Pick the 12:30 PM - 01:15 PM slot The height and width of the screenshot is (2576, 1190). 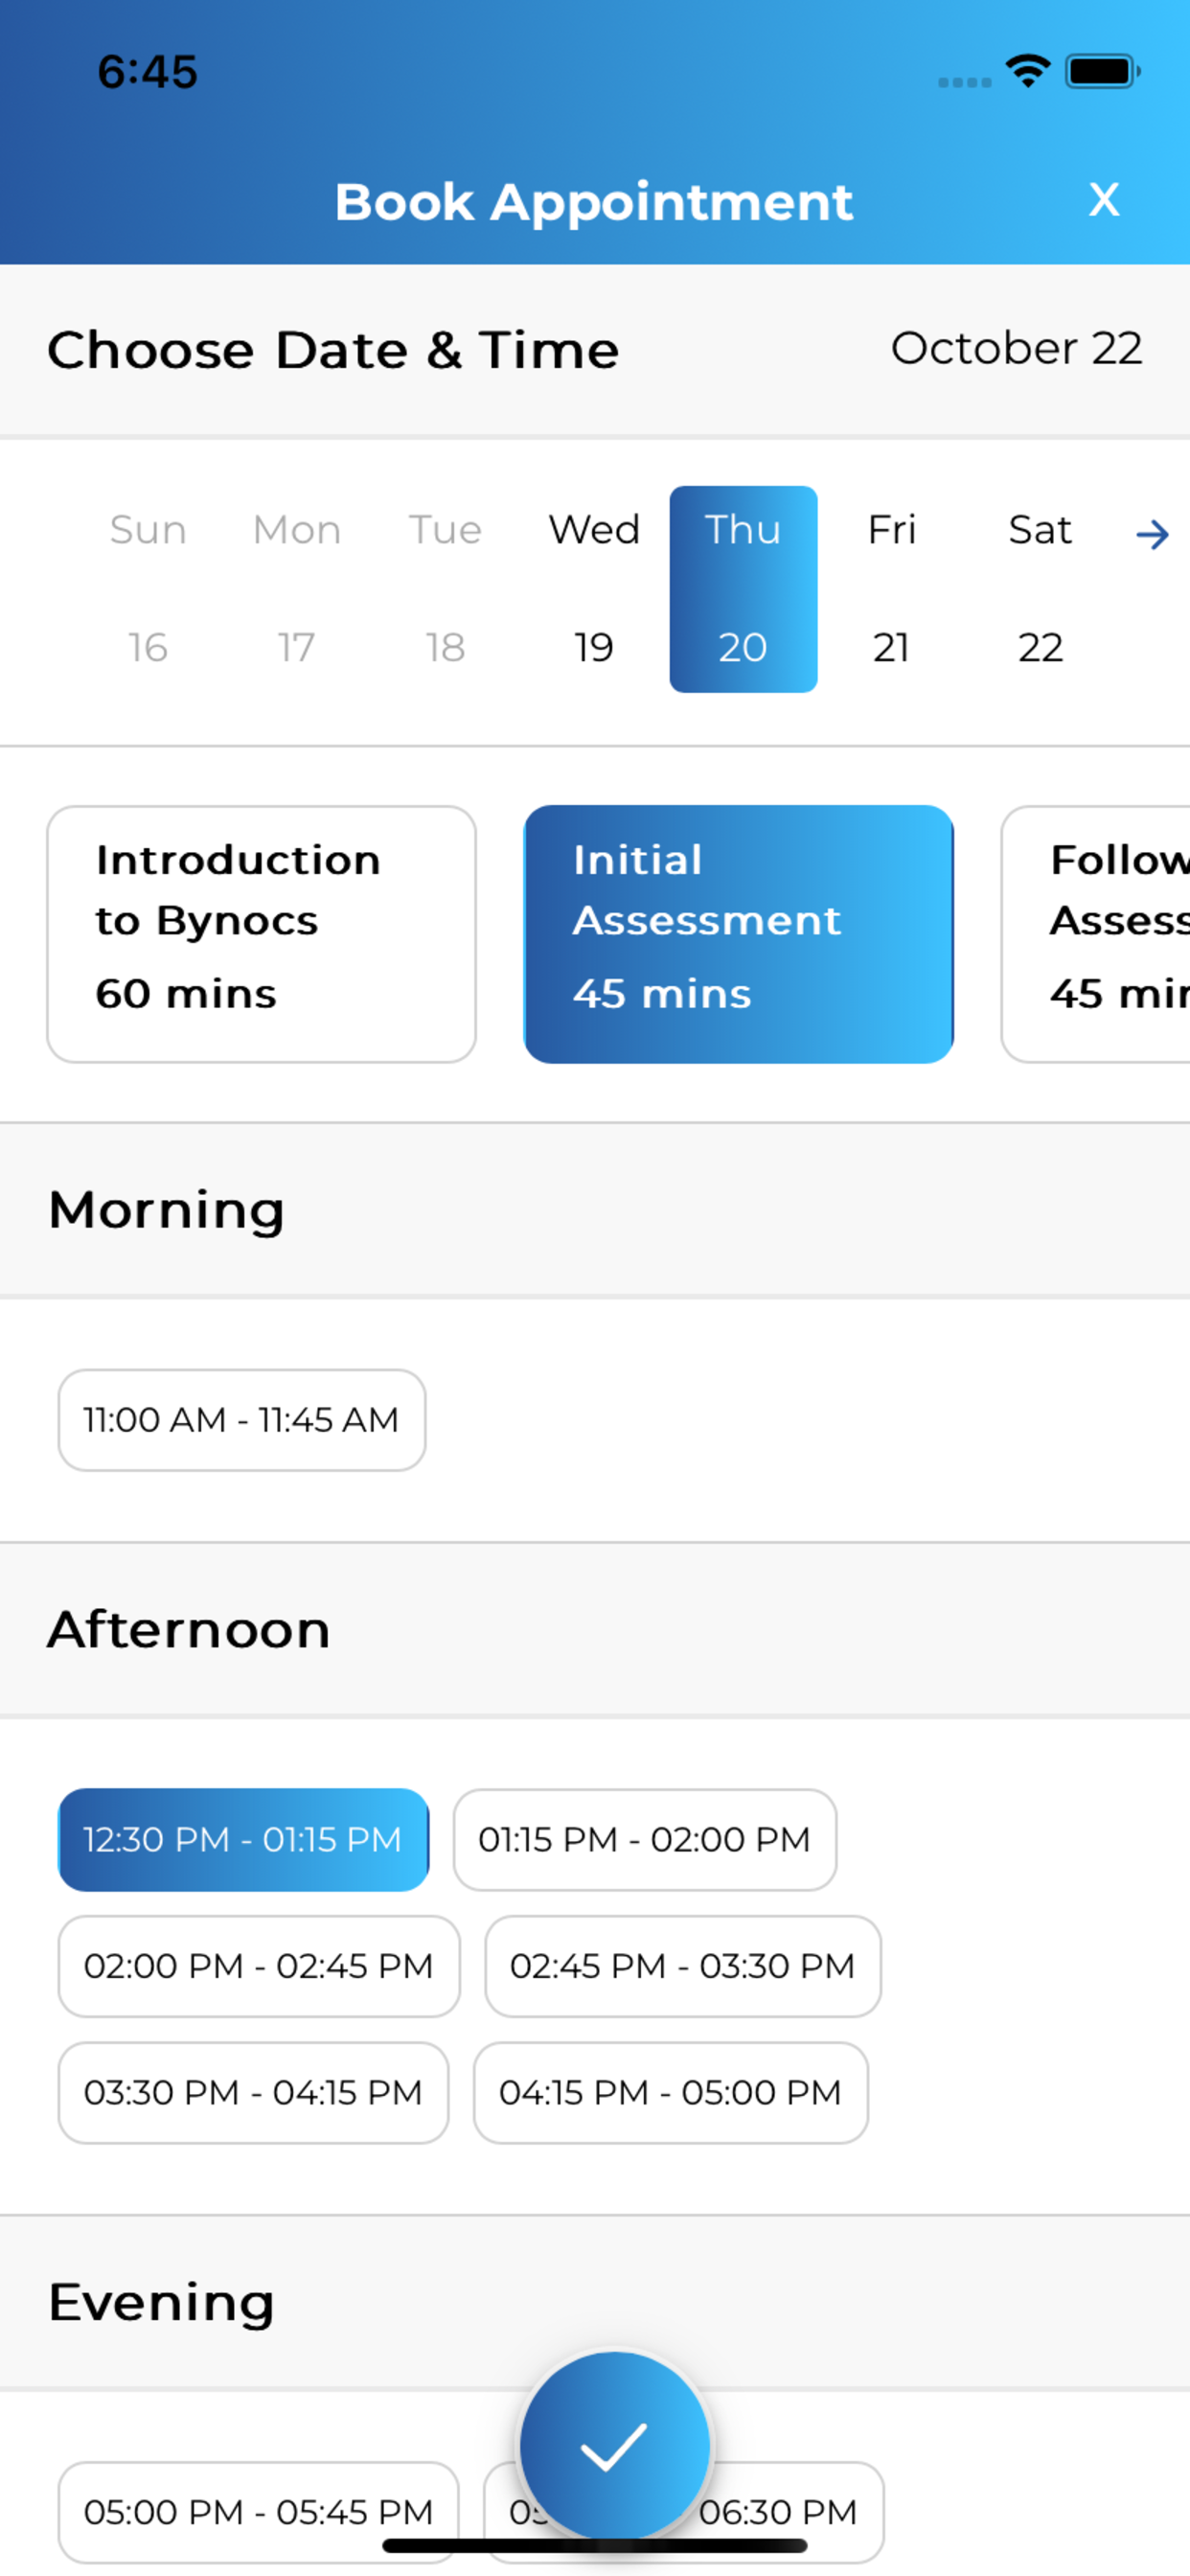[x=243, y=1840]
